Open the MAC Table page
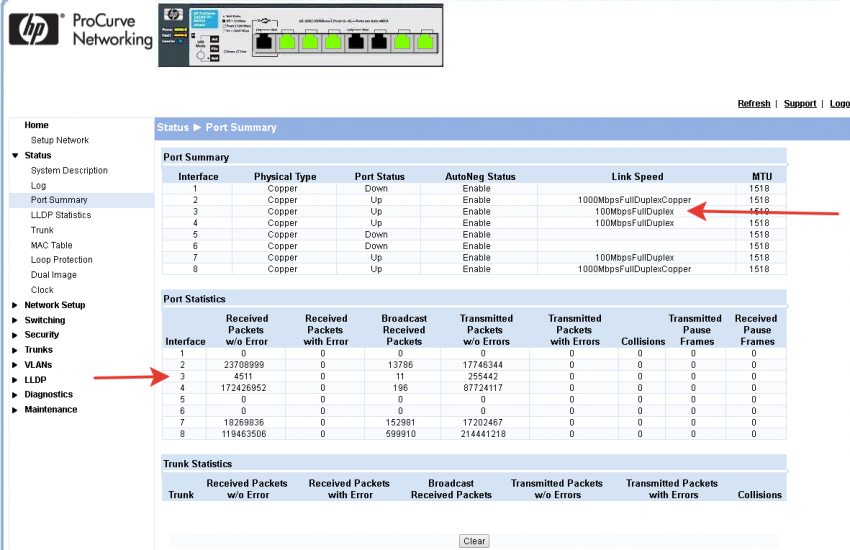Image resolution: width=850 pixels, height=550 pixels. 51,245
